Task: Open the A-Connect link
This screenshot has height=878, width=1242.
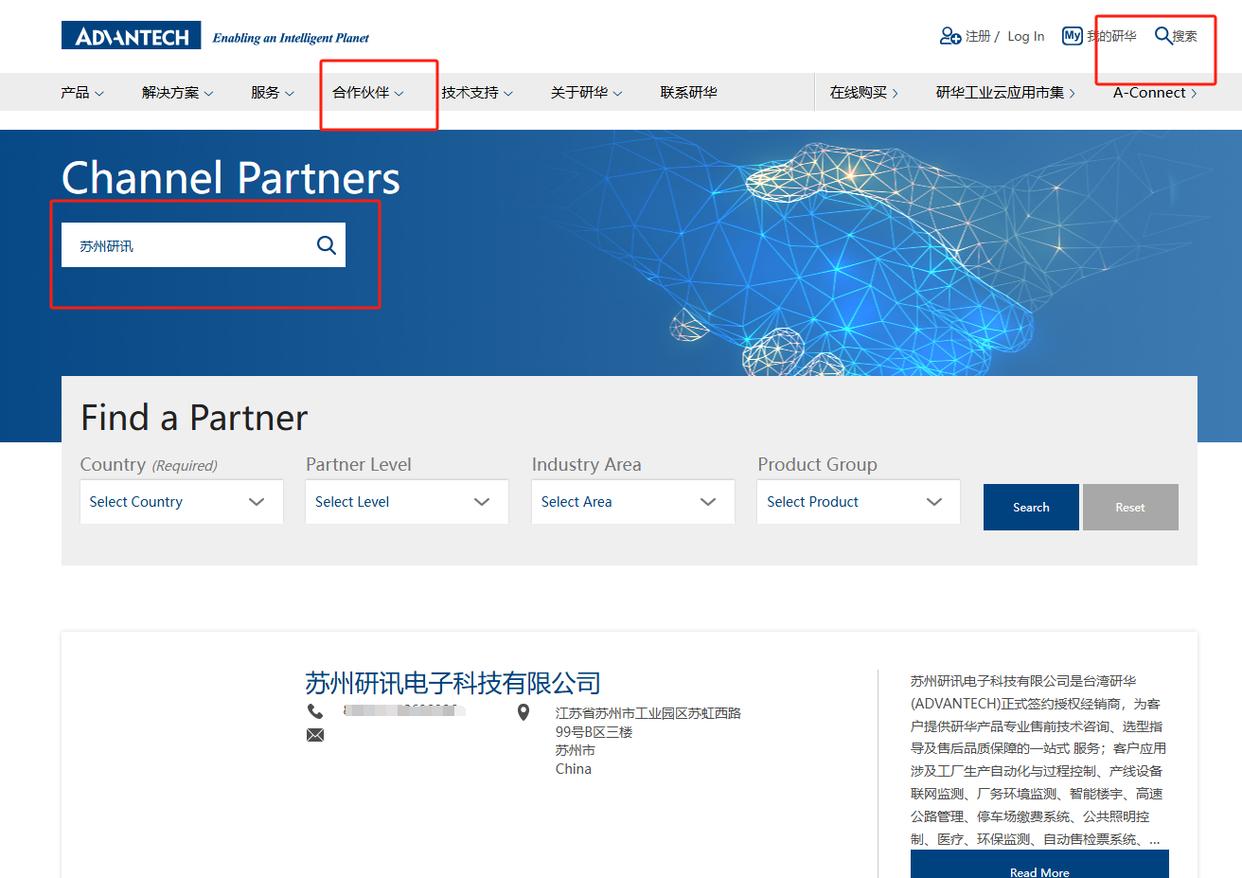Action: click(x=1155, y=92)
